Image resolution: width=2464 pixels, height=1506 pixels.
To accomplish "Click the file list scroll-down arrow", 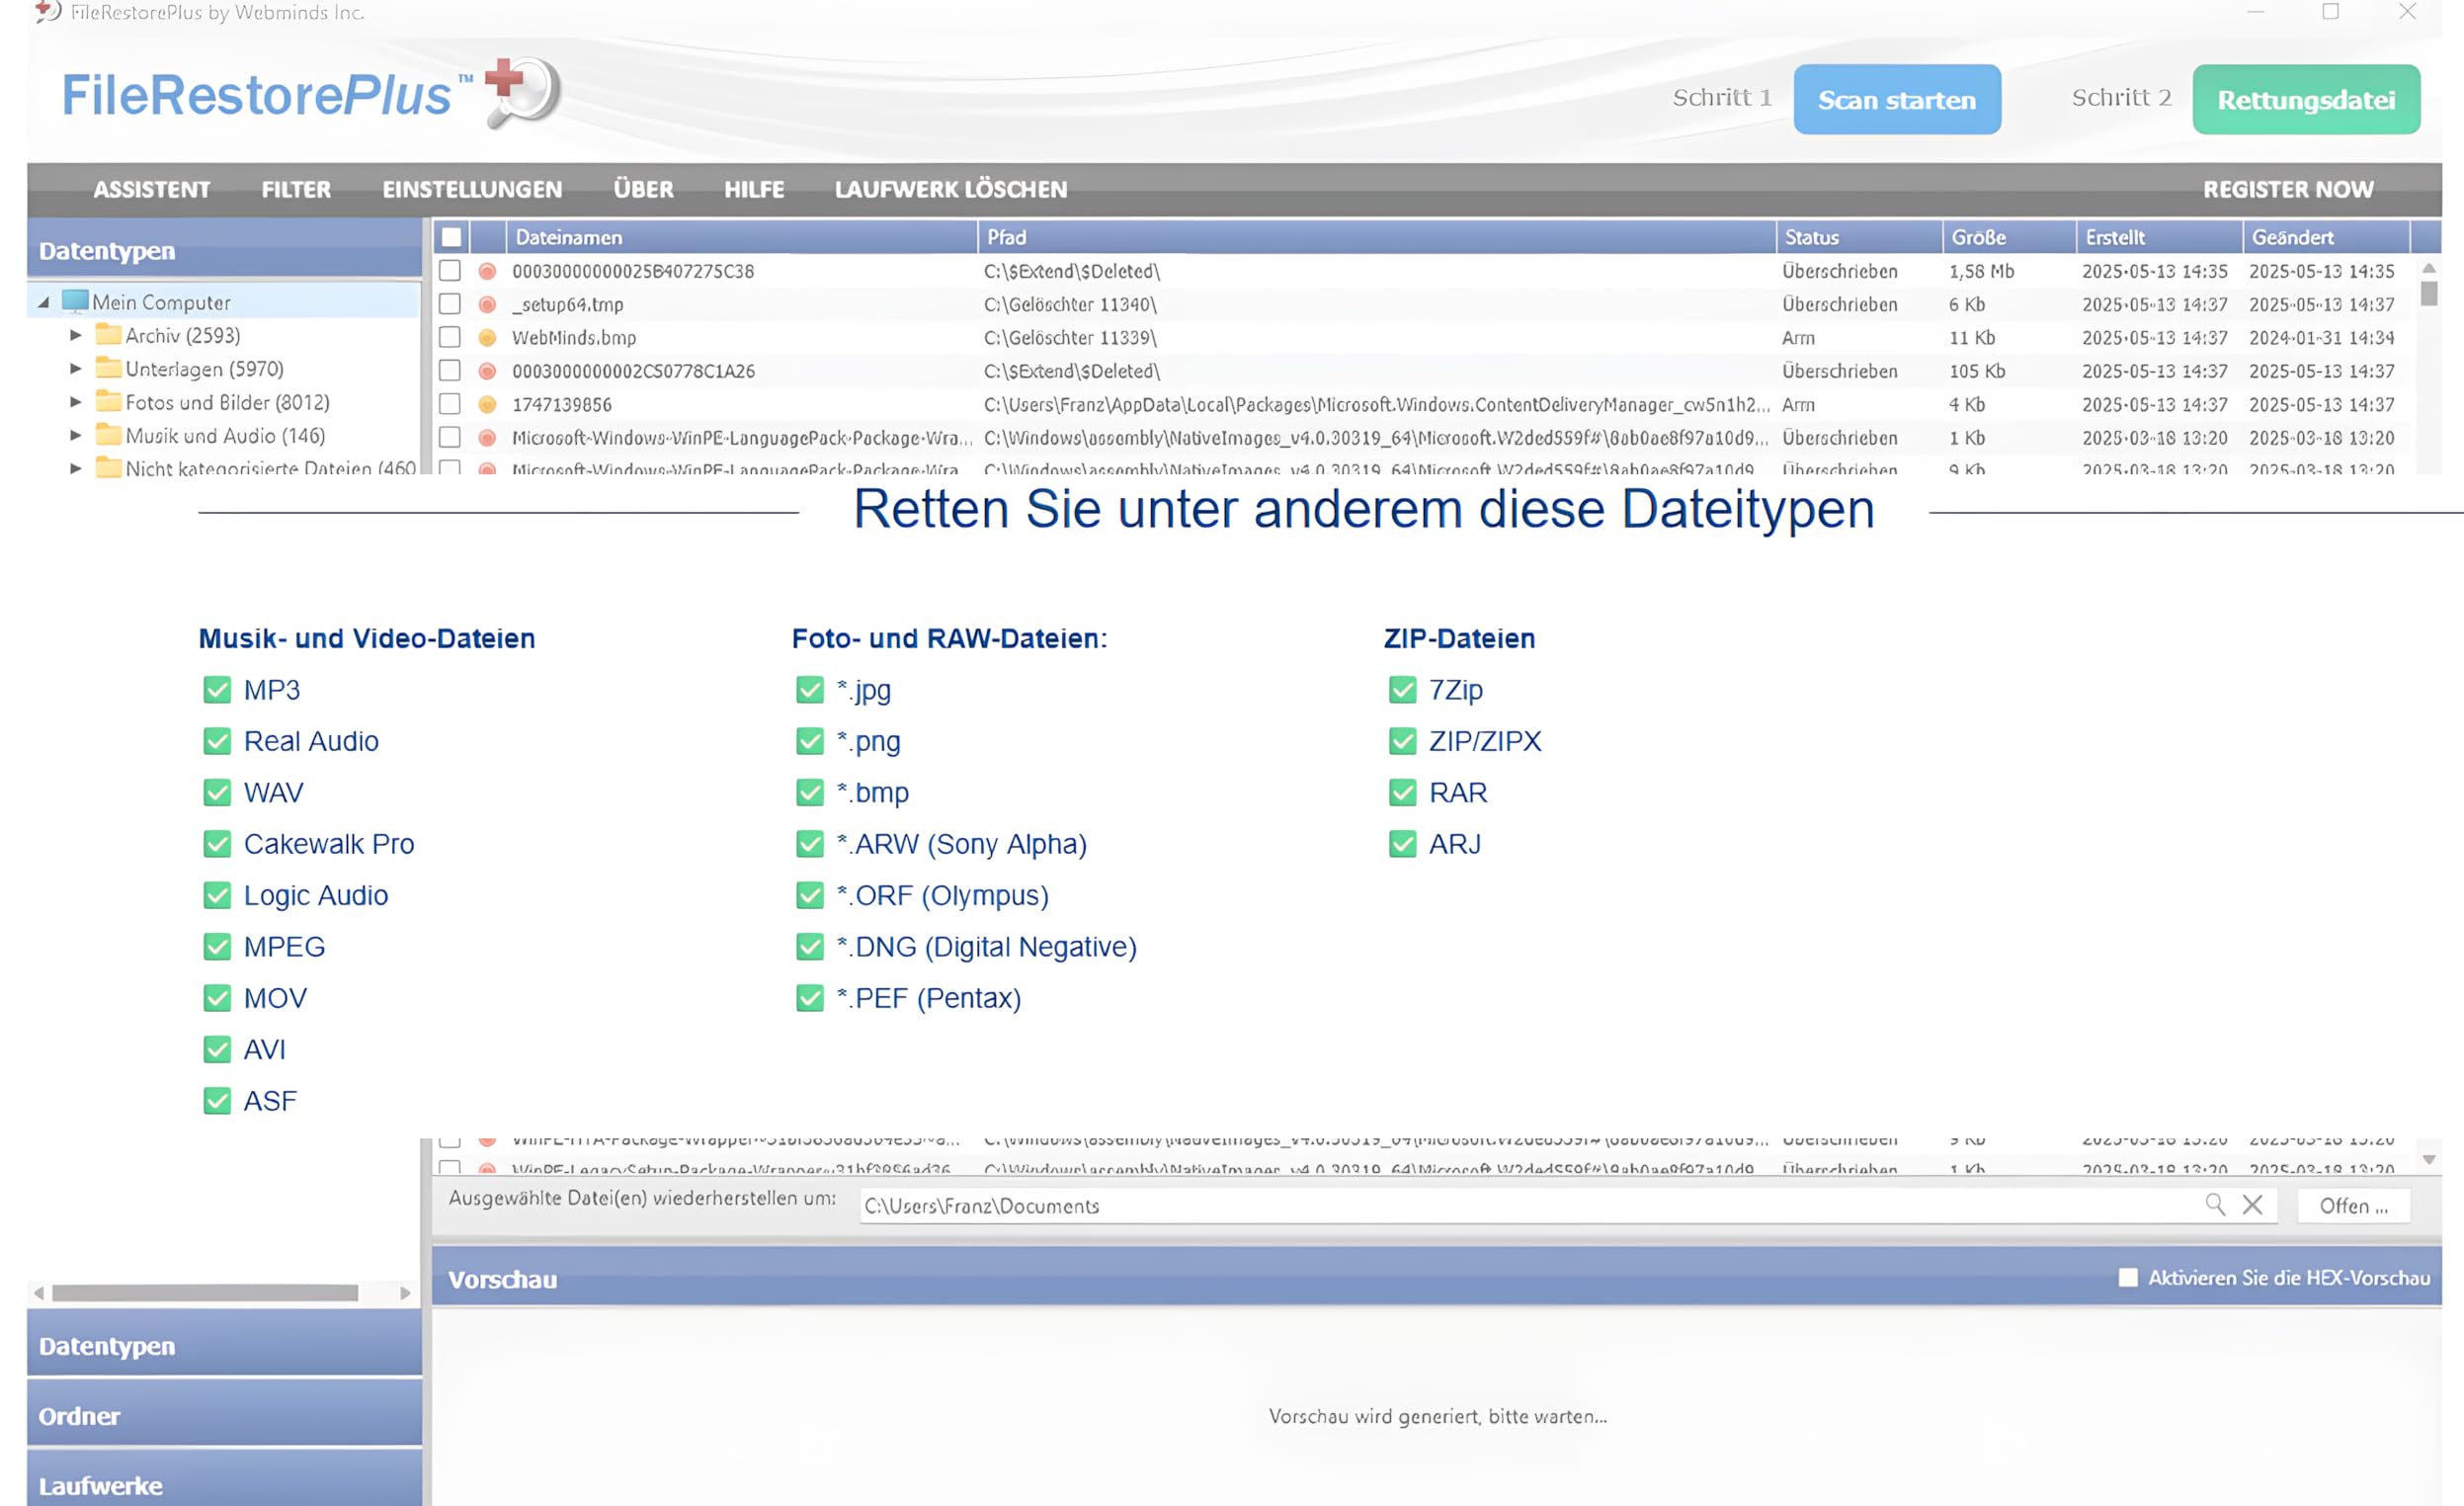I will [2429, 1159].
